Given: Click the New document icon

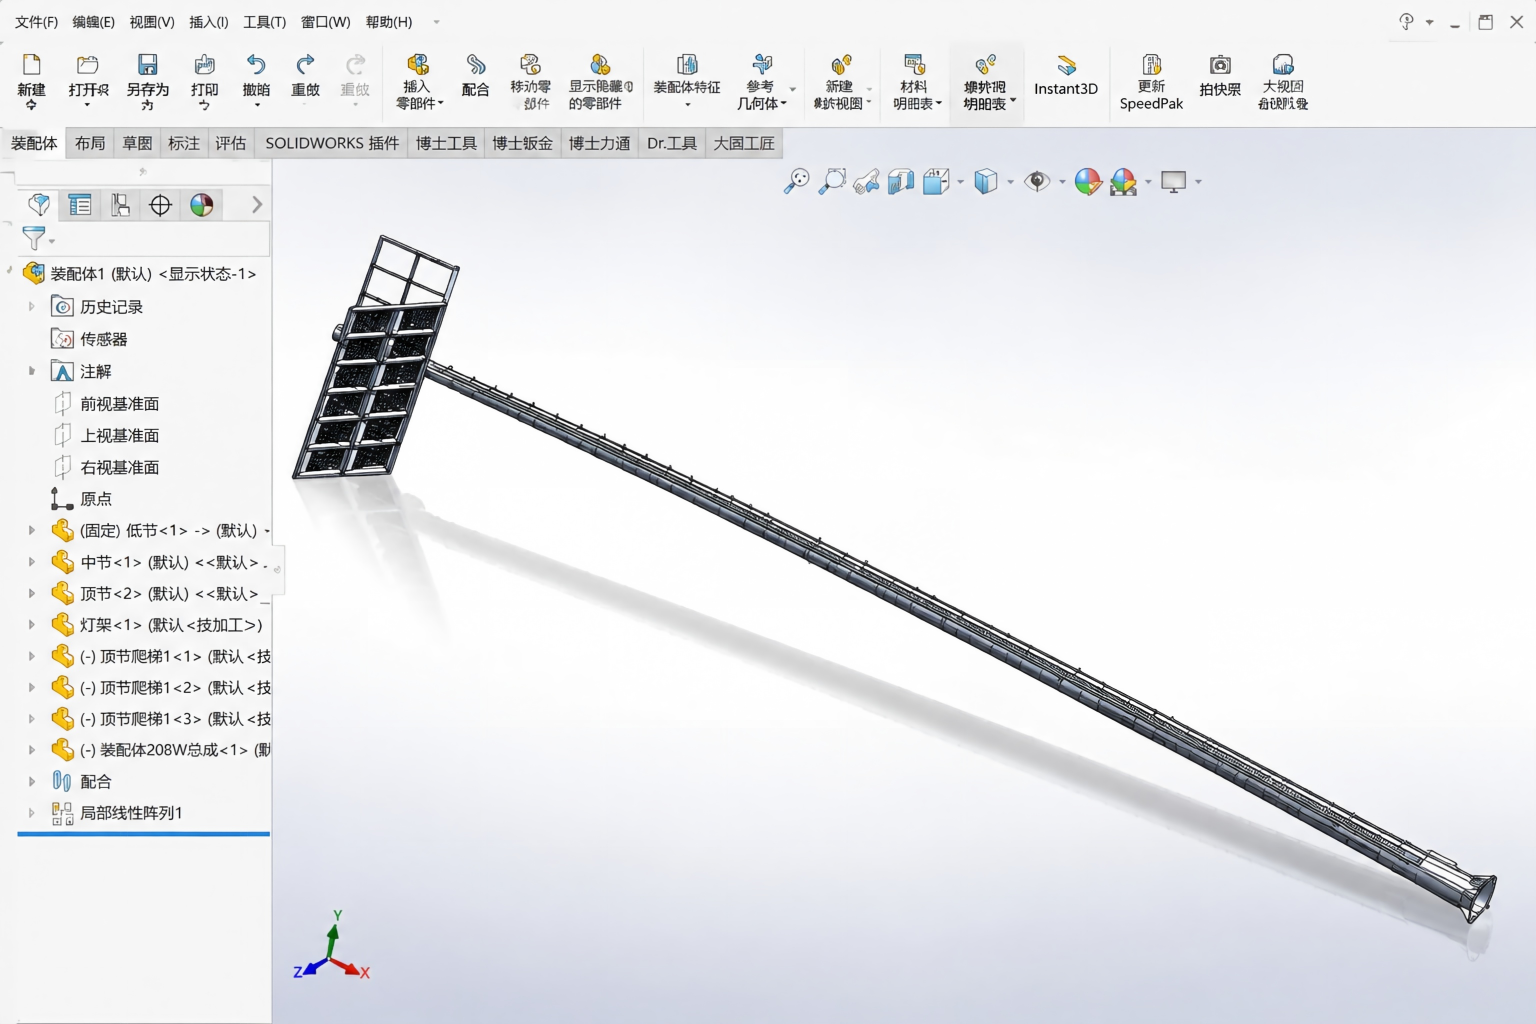Looking at the screenshot, I should [31, 65].
